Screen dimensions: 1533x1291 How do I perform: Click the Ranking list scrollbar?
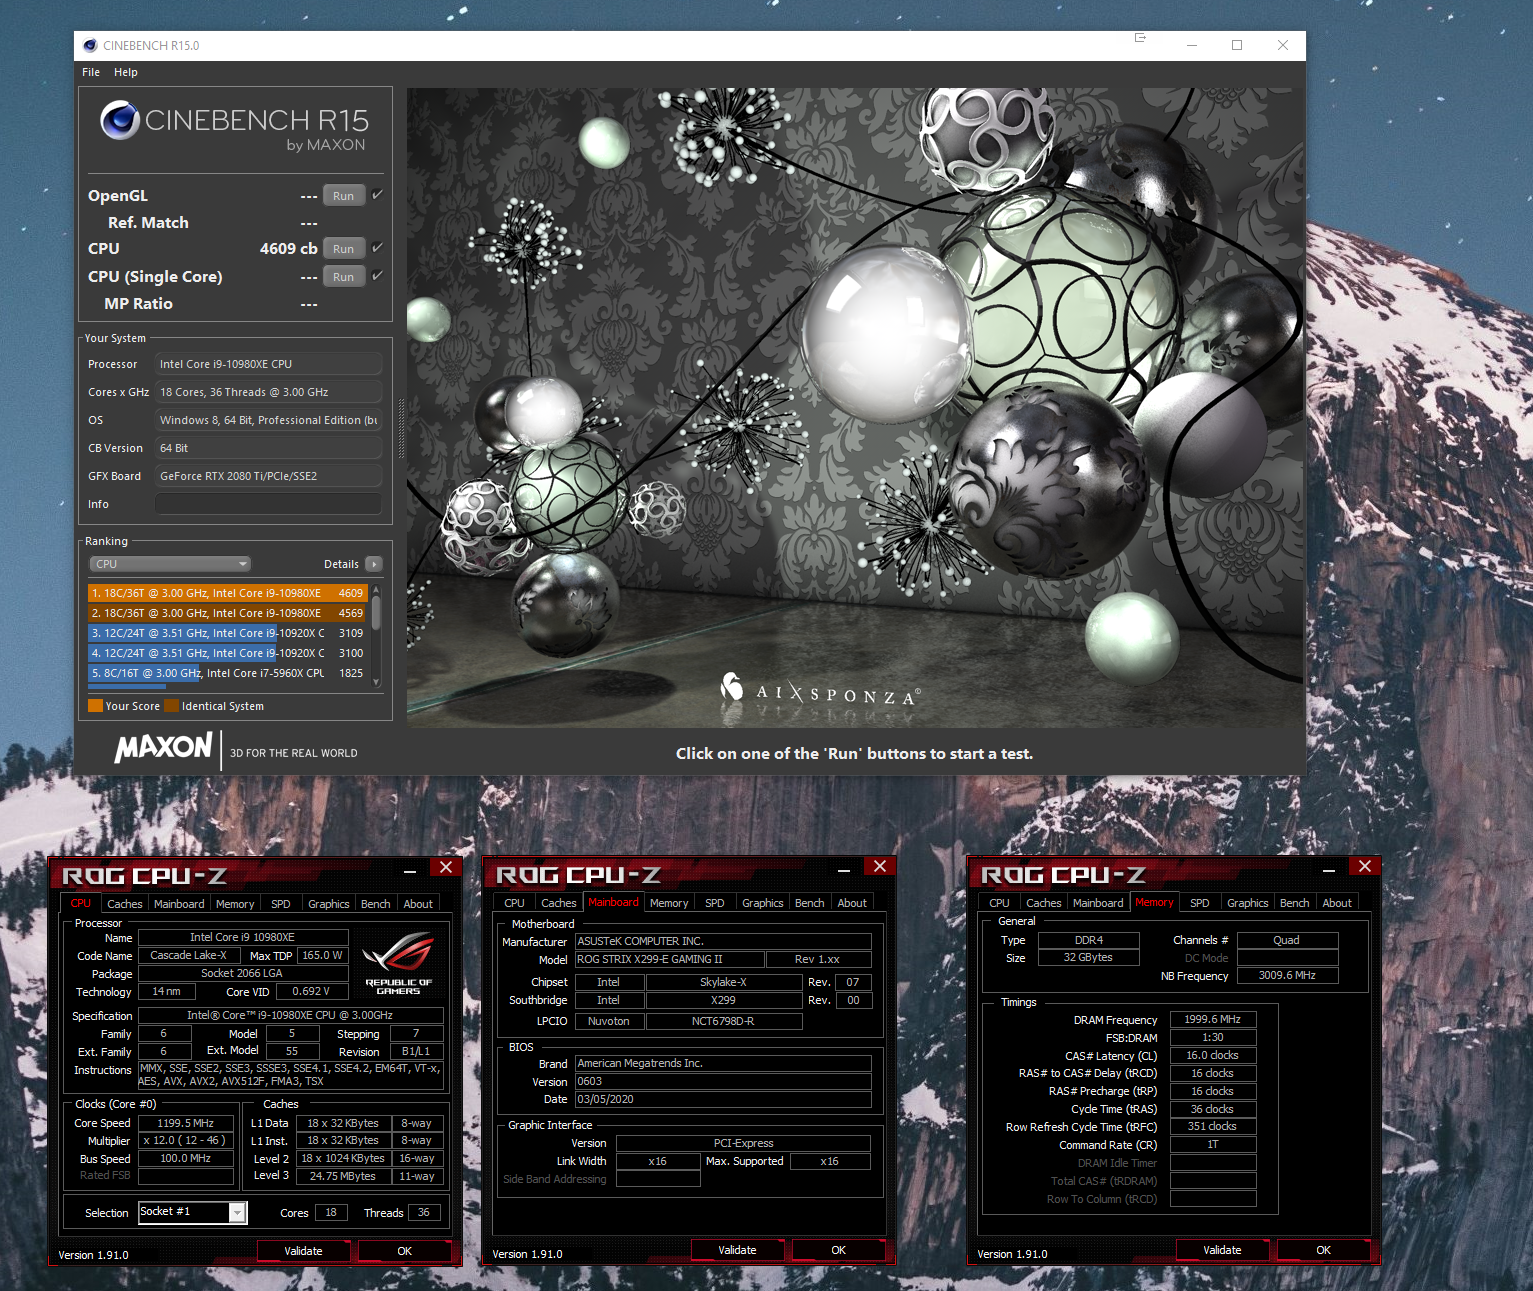[x=376, y=634]
